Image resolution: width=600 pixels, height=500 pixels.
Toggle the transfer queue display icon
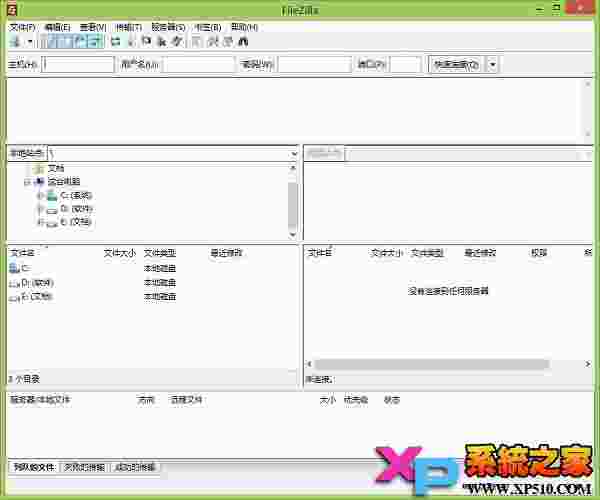pyautogui.click(x=96, y=41)
